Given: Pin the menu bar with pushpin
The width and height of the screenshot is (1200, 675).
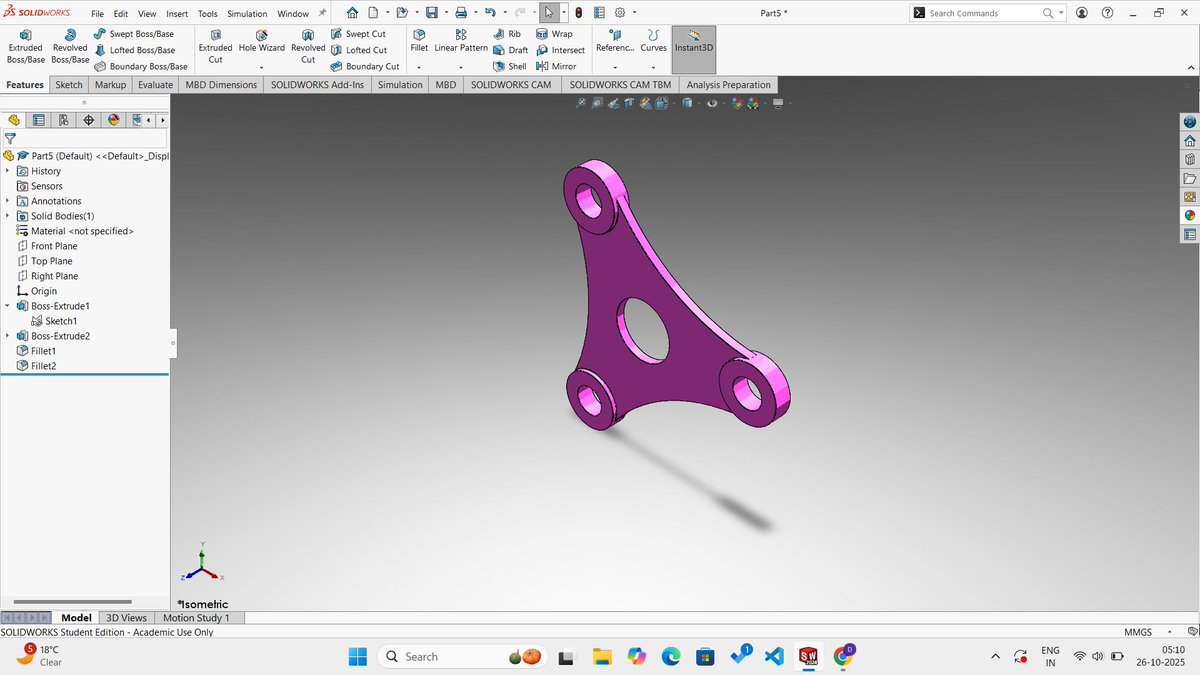Looking at the screenshot, I should point(322,13).
